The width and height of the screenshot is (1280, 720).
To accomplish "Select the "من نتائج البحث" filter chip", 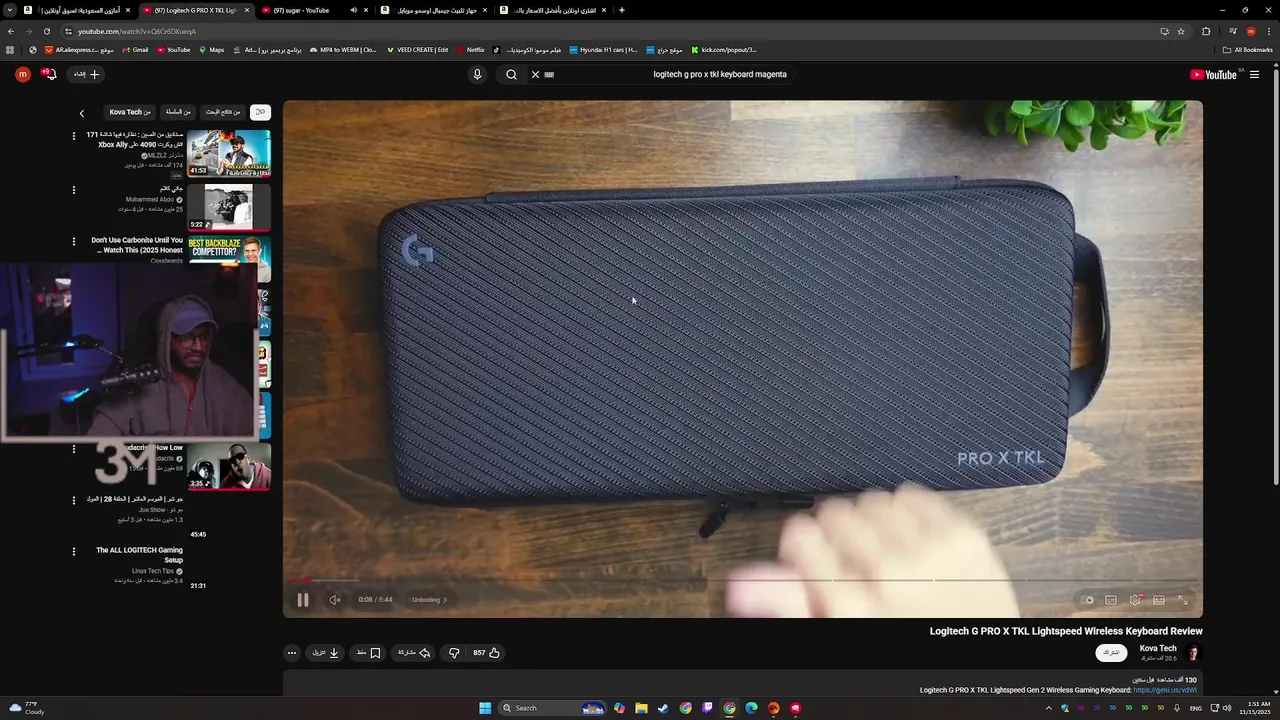I will (223, 112).
